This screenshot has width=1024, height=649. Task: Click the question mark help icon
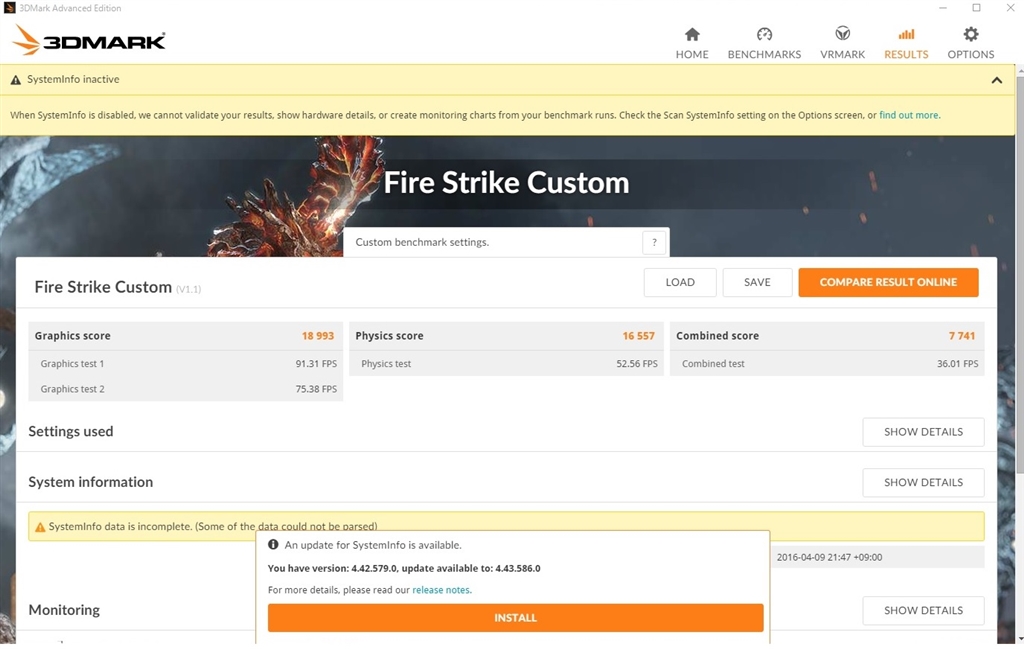[x=654, y=242]
